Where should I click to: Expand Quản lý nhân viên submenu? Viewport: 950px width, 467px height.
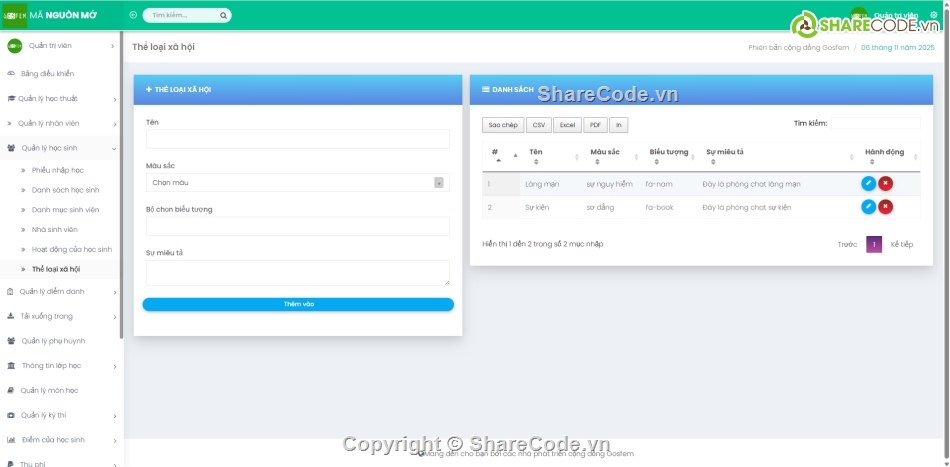pos(115,124)
